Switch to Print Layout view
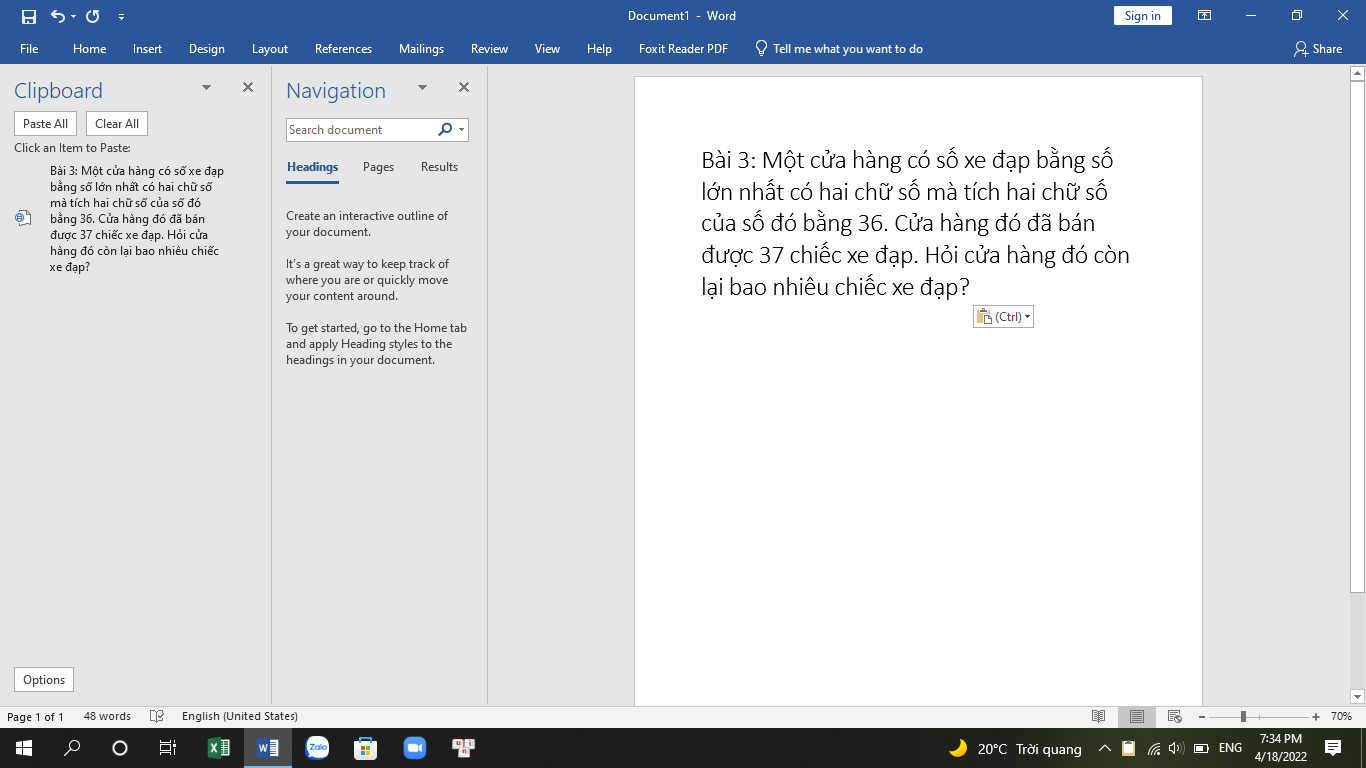 [1137, 717]
